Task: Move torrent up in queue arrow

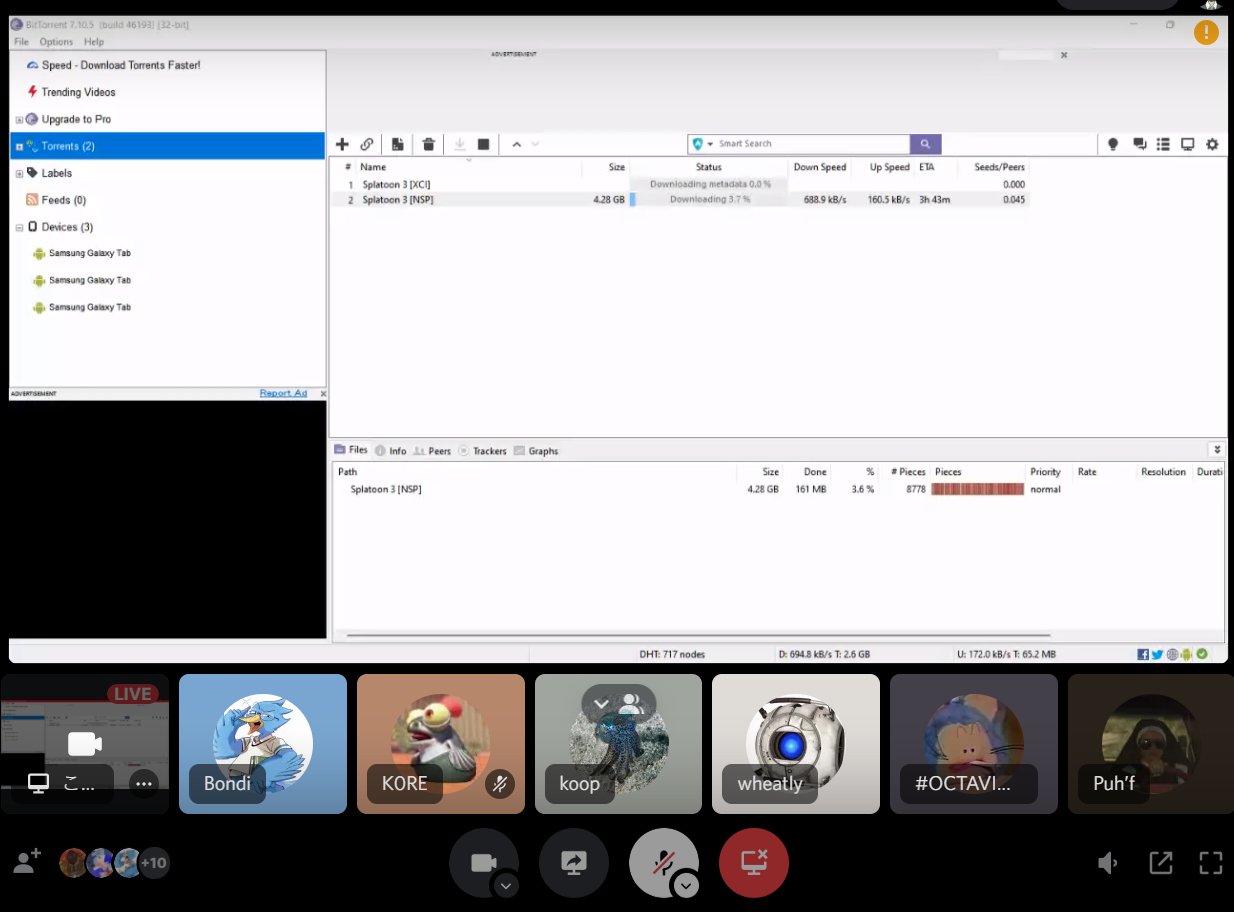Action: click(517, 144)
